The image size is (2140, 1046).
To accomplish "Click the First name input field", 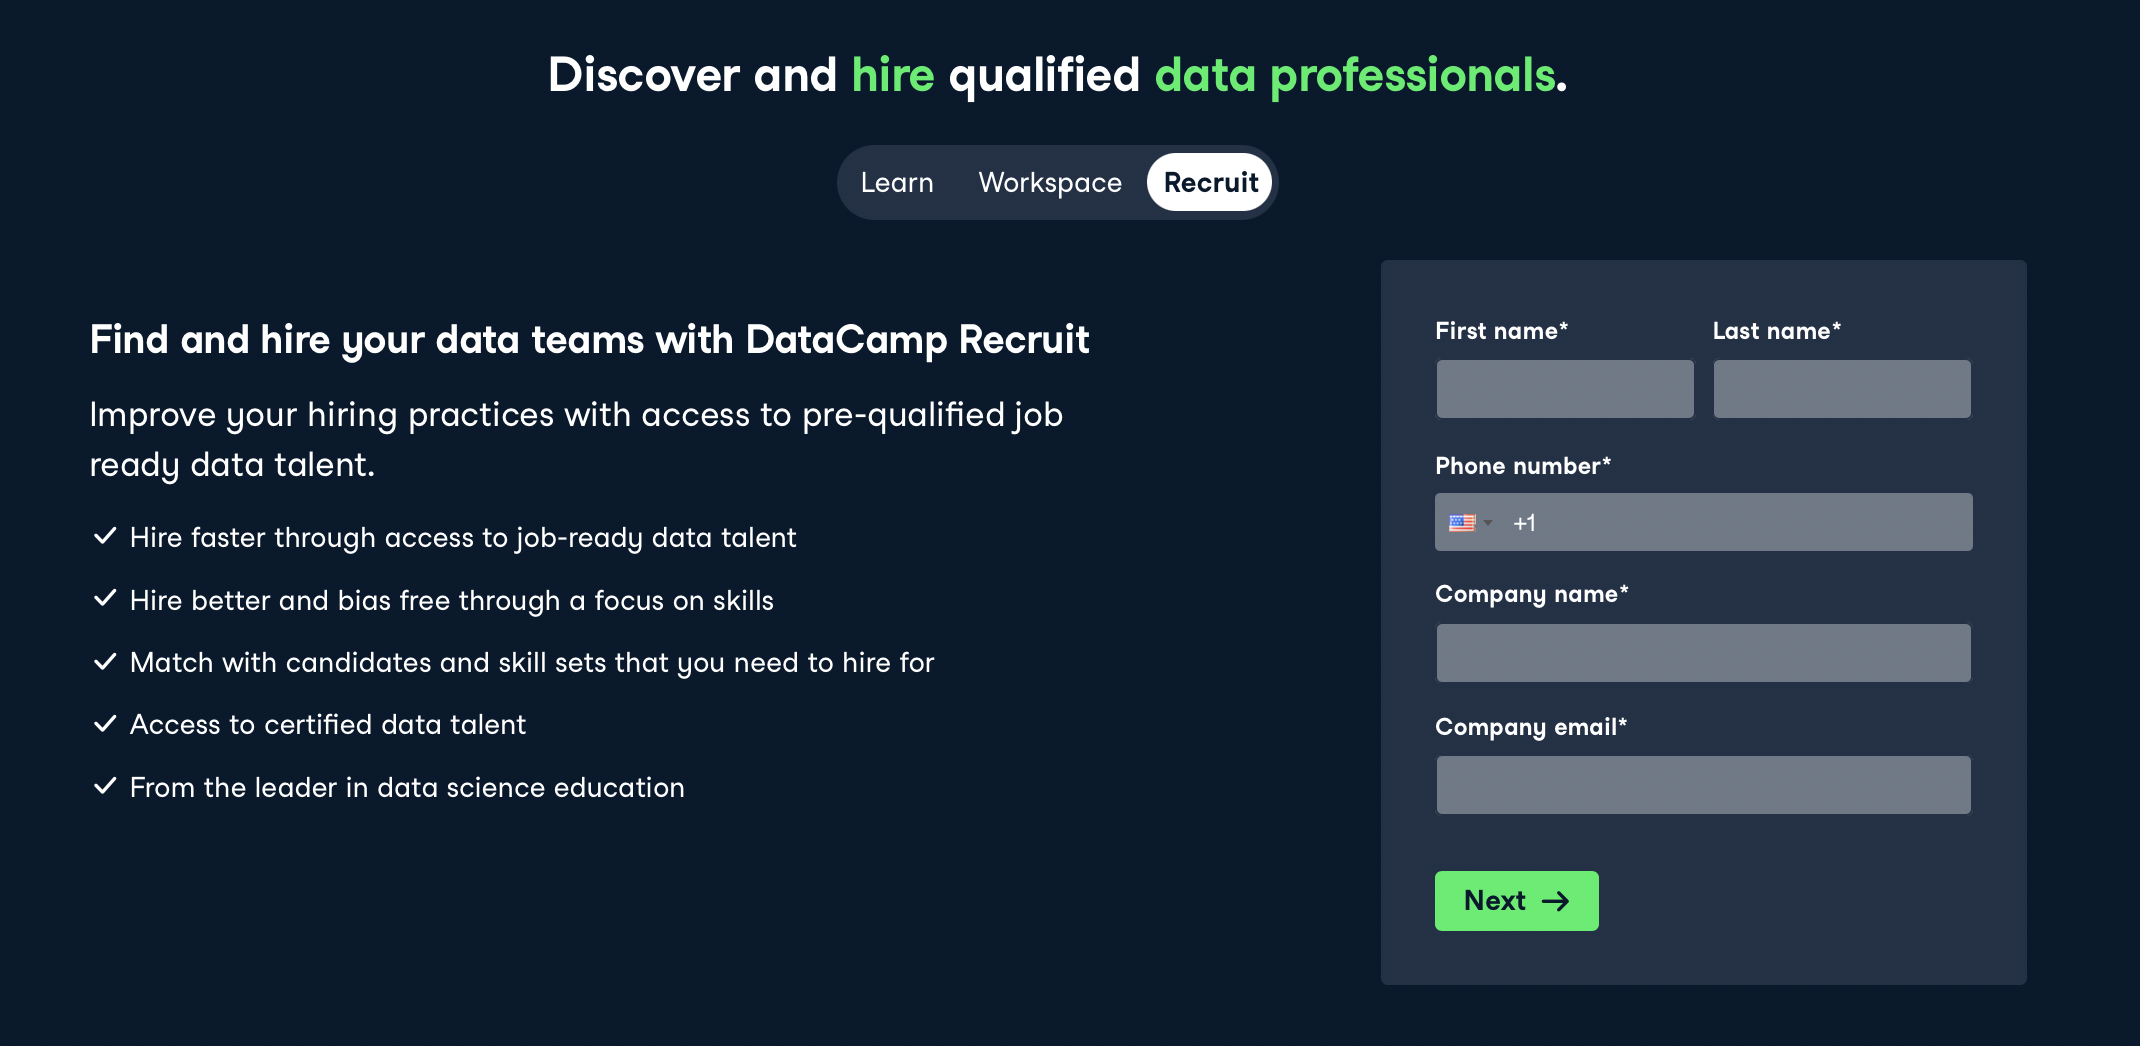I will point(1564,389).
